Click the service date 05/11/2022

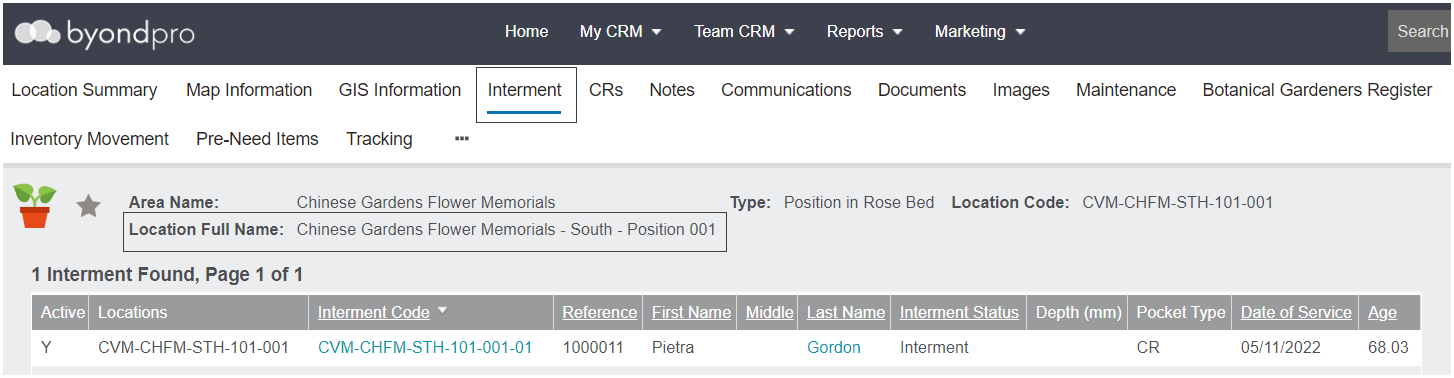(1281, 347)
